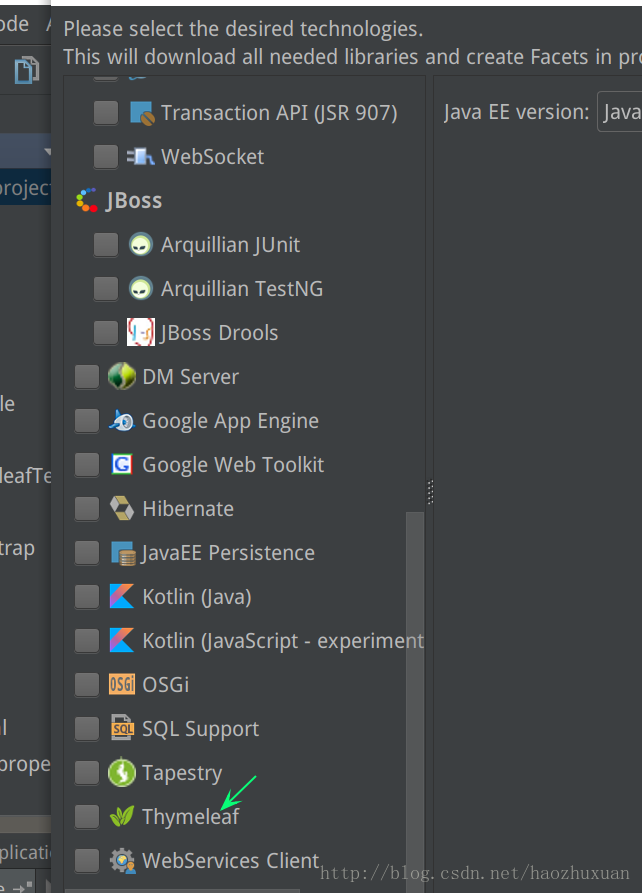This screenshot has height=893, width=642.
Task: Click the JBoss Drools icon
Action: tap(140, 333)
